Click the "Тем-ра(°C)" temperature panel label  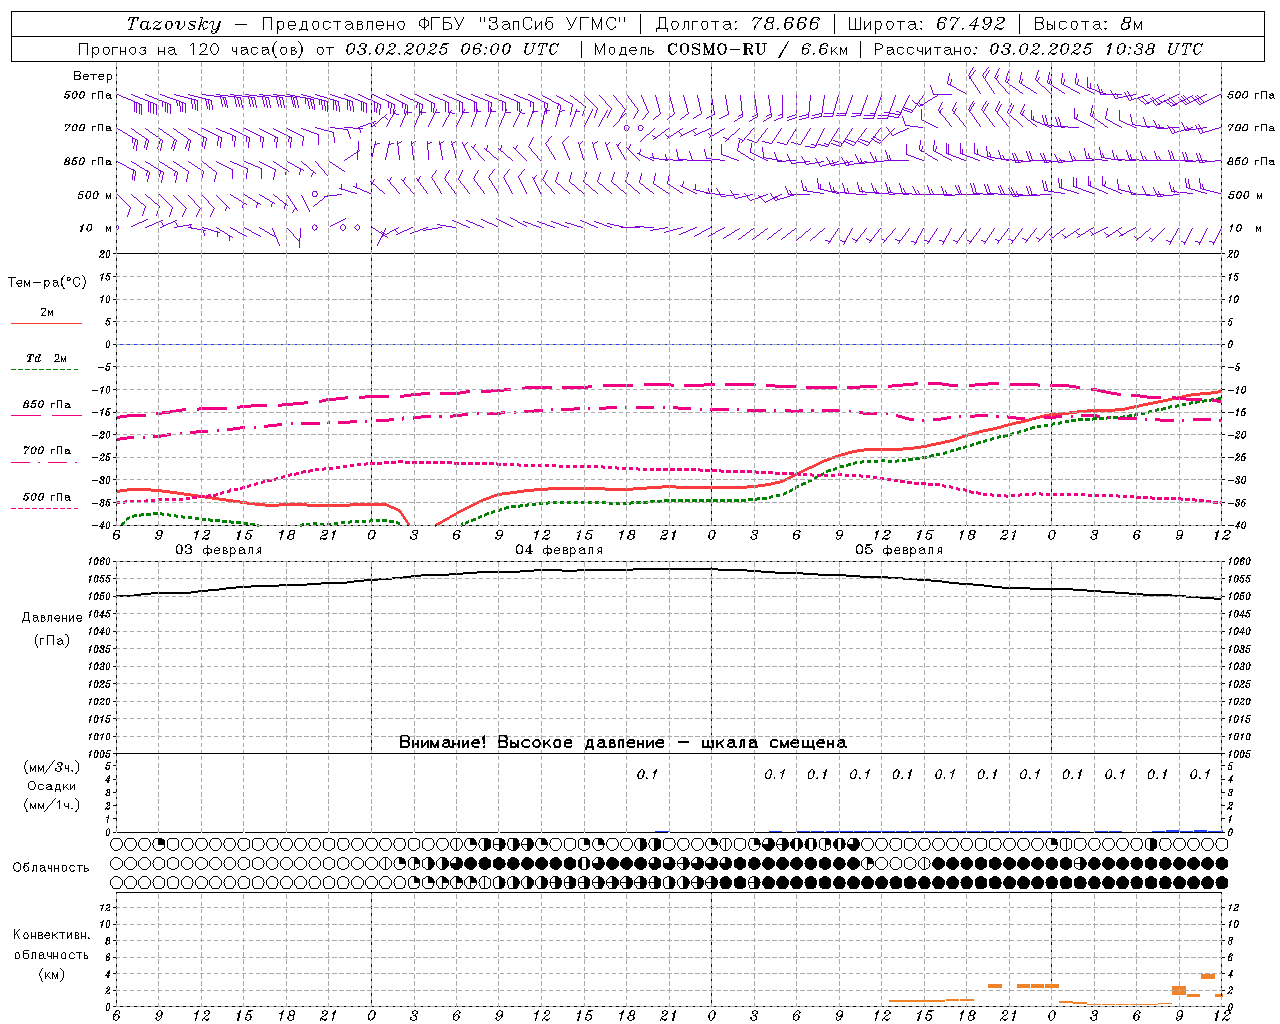click(x=47, y=283)
